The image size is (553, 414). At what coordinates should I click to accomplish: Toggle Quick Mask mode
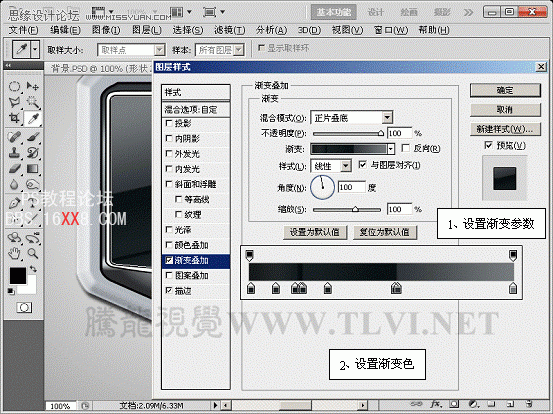coord(24,308)
